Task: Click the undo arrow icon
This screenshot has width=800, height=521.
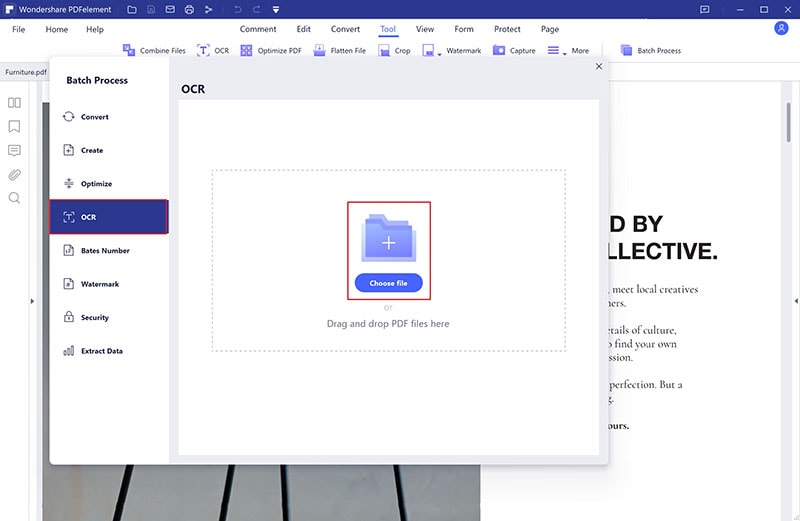Action: pyautogui.click(x=237, y=9)
